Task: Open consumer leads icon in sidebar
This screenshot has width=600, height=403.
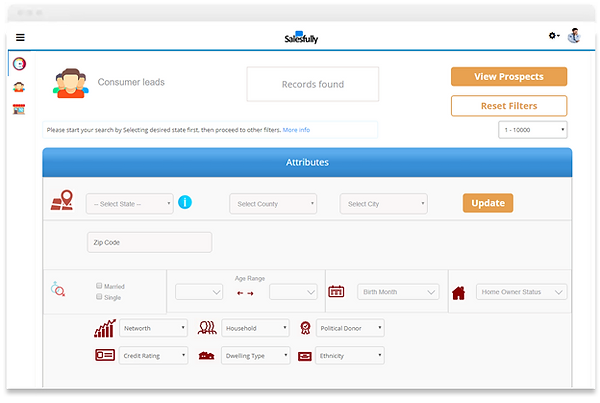Action: [19, 87]
